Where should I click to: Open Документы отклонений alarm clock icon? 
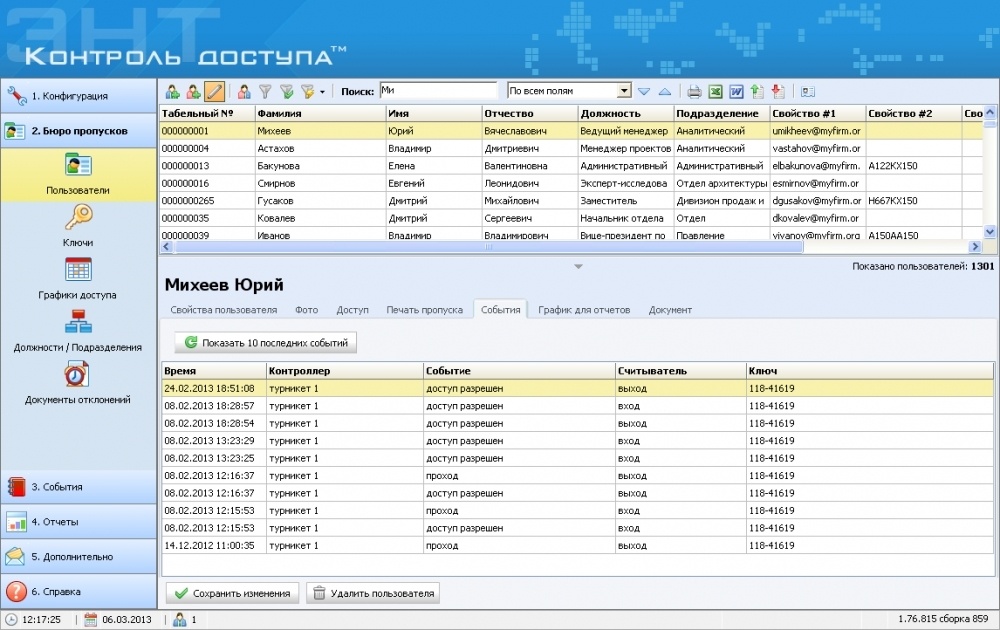coord(78,374)
